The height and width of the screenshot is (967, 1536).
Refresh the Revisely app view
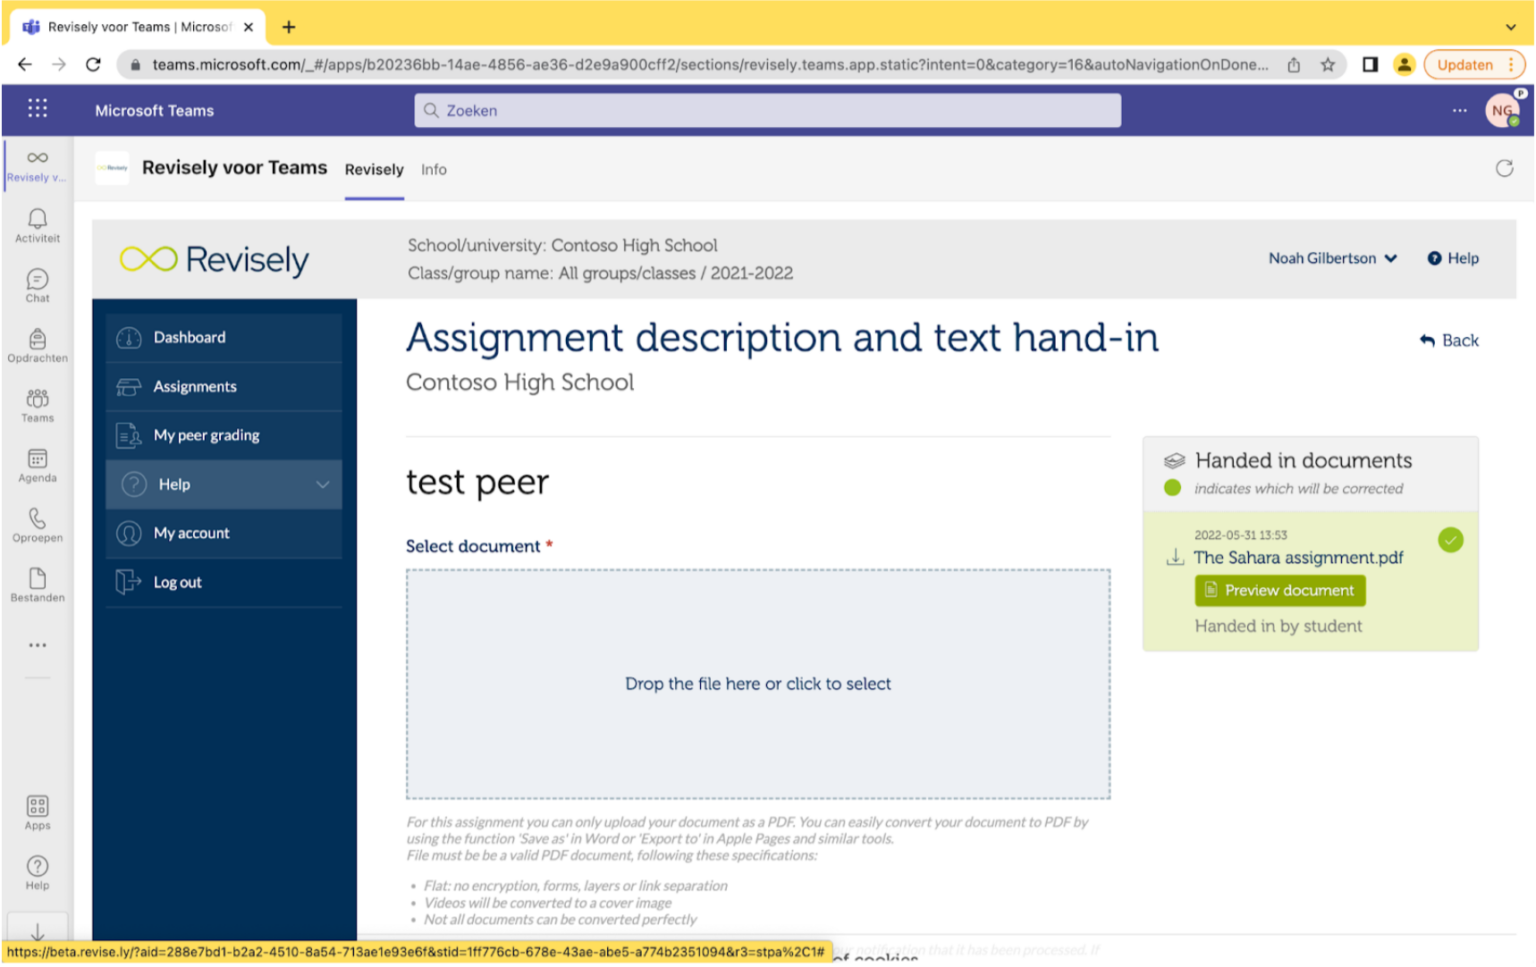1504,168
